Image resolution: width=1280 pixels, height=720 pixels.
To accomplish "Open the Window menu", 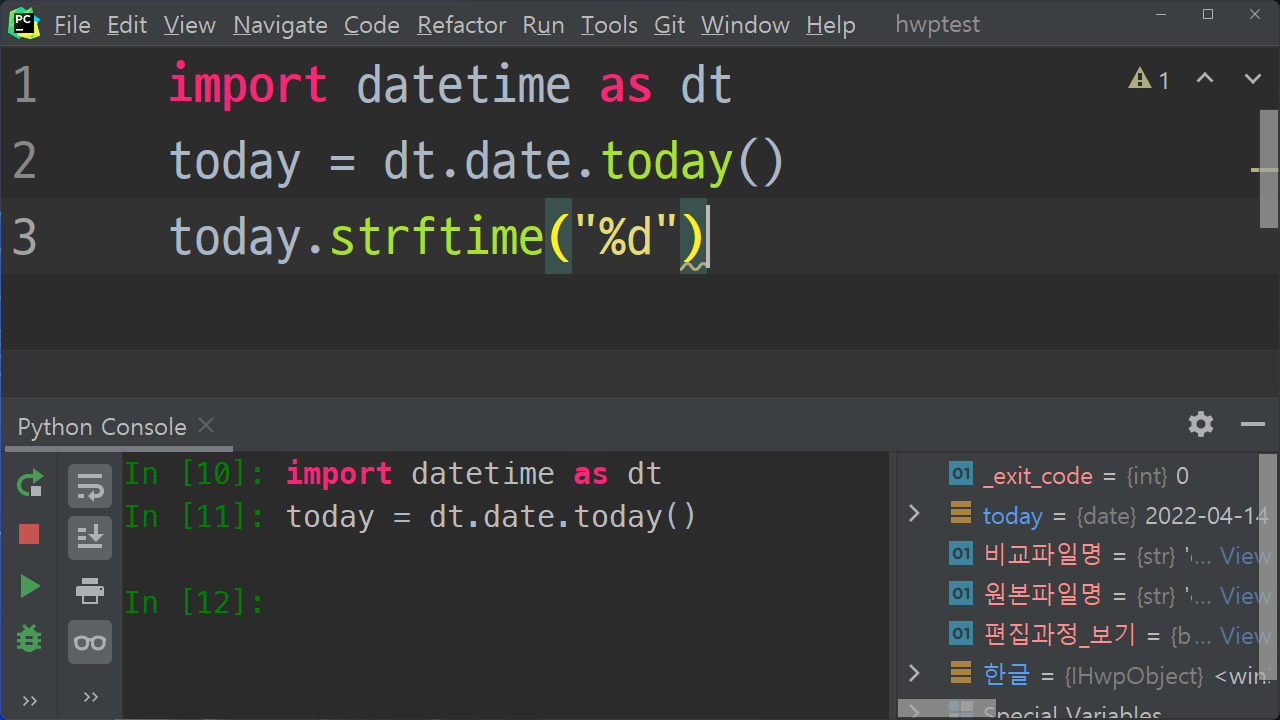I will (x=745, y=25).
